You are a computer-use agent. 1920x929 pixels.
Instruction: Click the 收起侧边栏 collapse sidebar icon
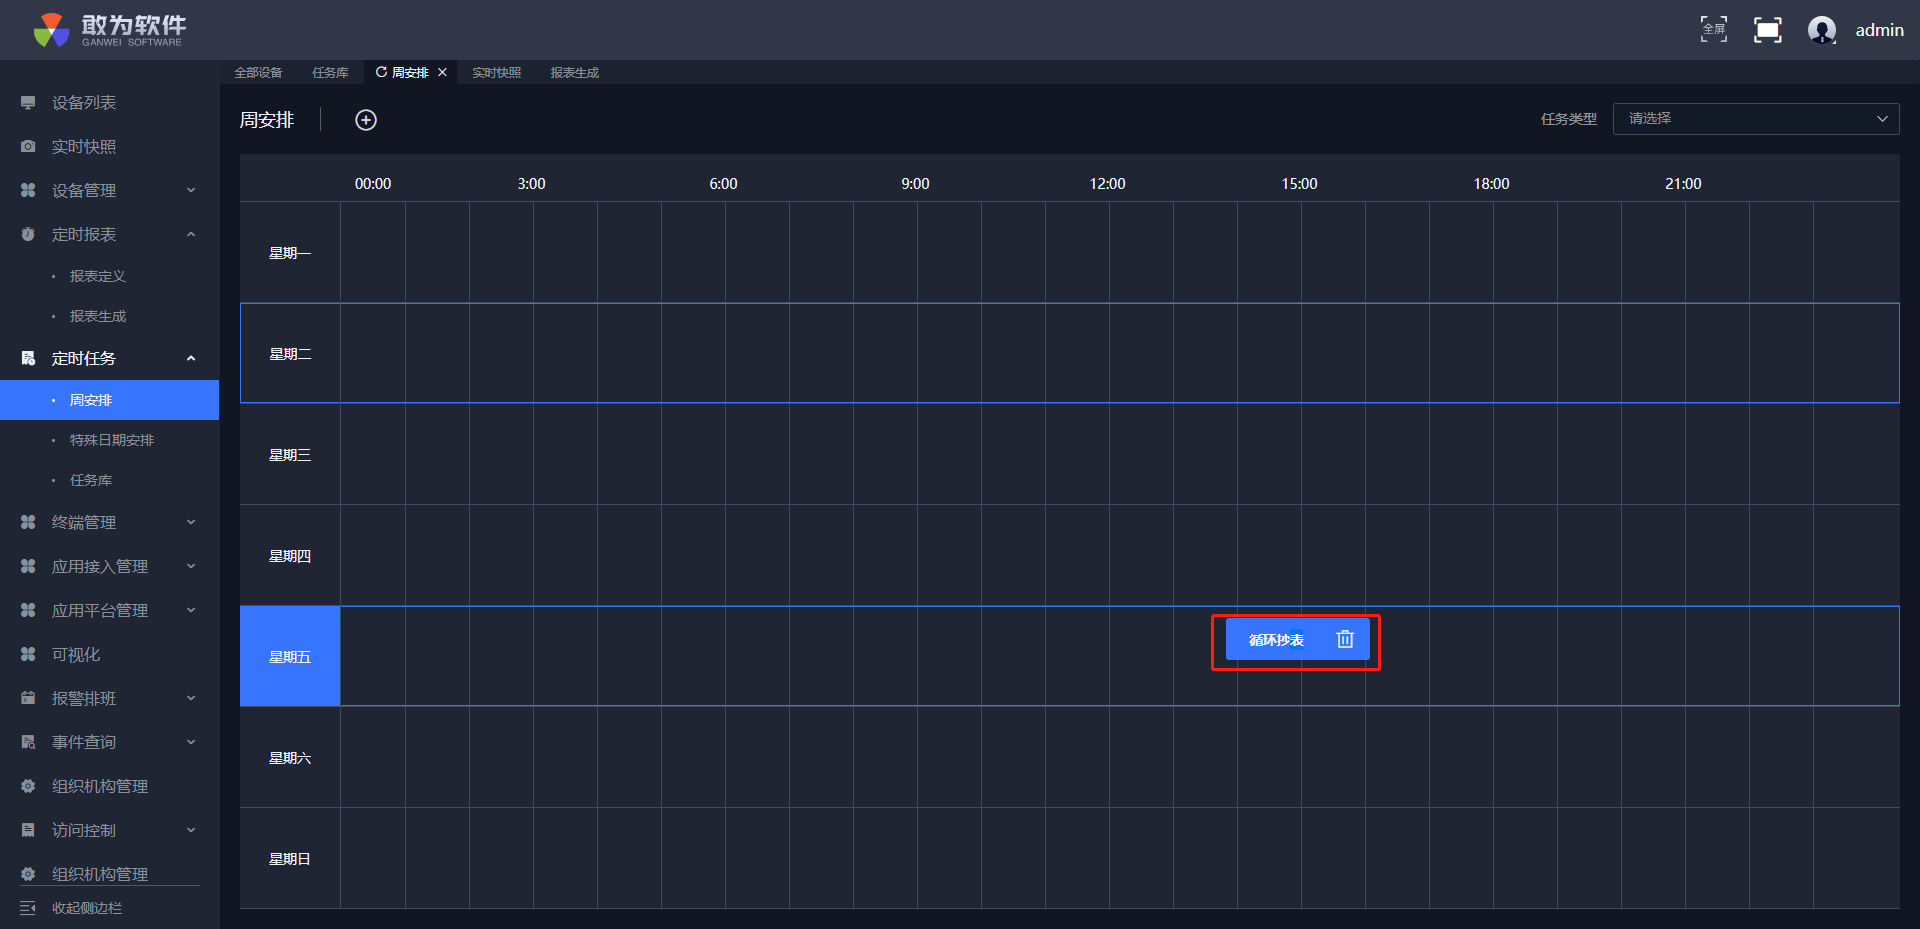28,908
